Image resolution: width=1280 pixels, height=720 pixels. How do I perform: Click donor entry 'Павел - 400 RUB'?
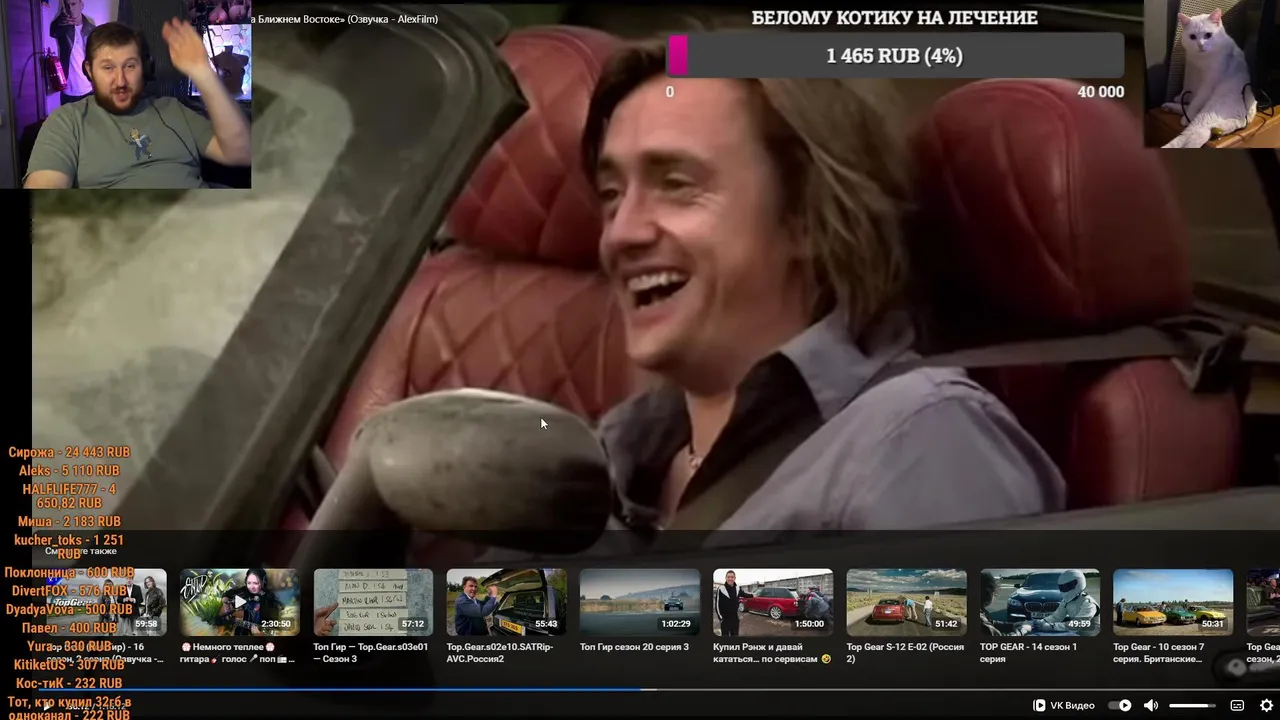pyautogui.click(x=69, y=628)
